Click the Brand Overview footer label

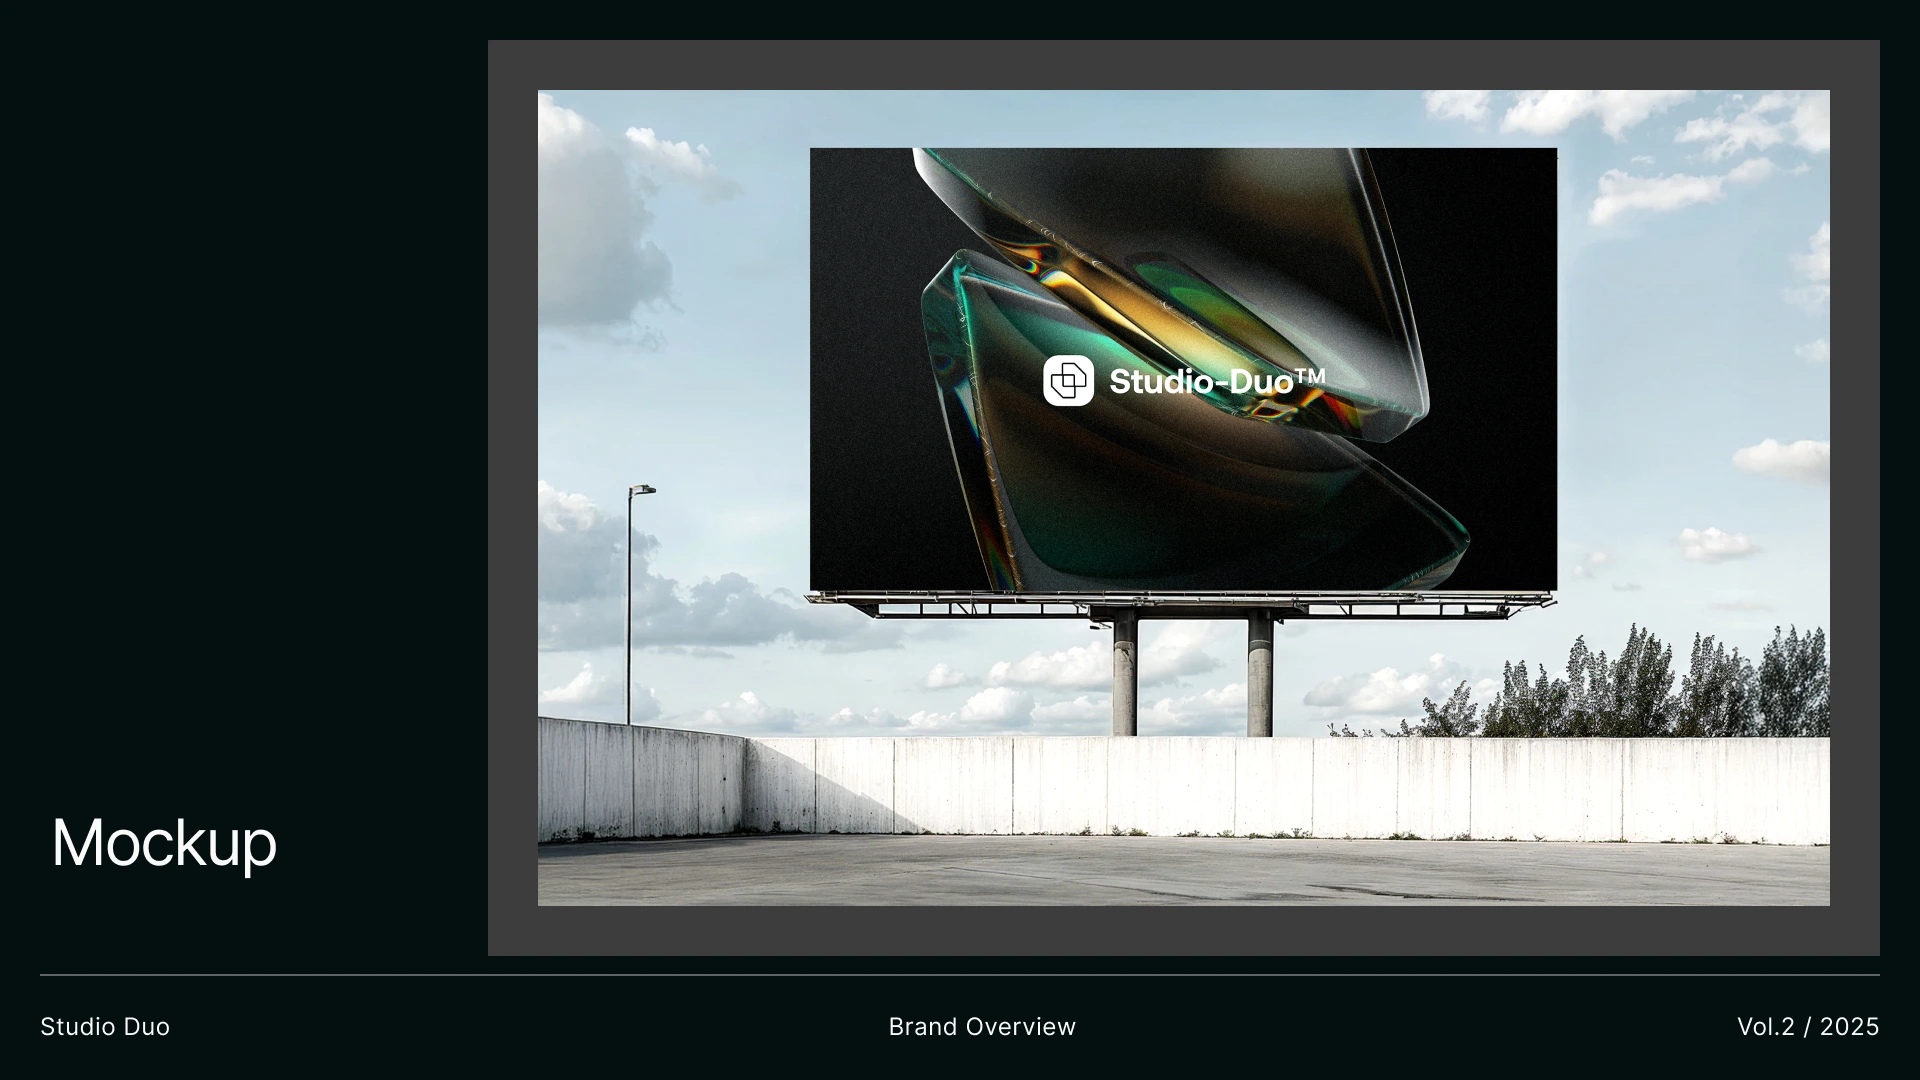(982, 1027)
